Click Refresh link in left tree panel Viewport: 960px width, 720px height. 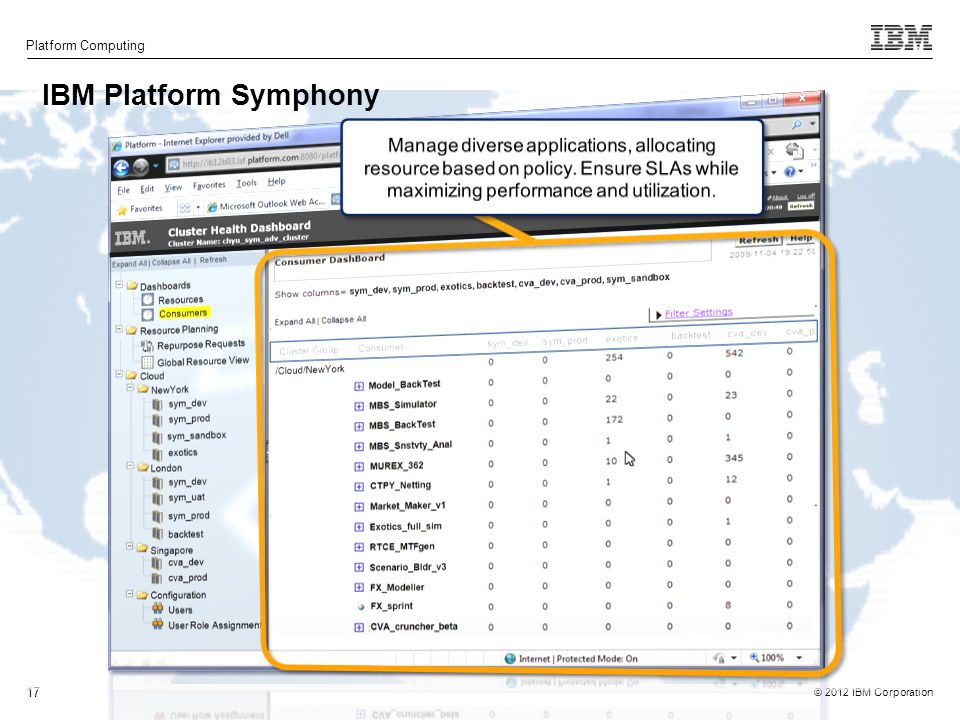213,260
